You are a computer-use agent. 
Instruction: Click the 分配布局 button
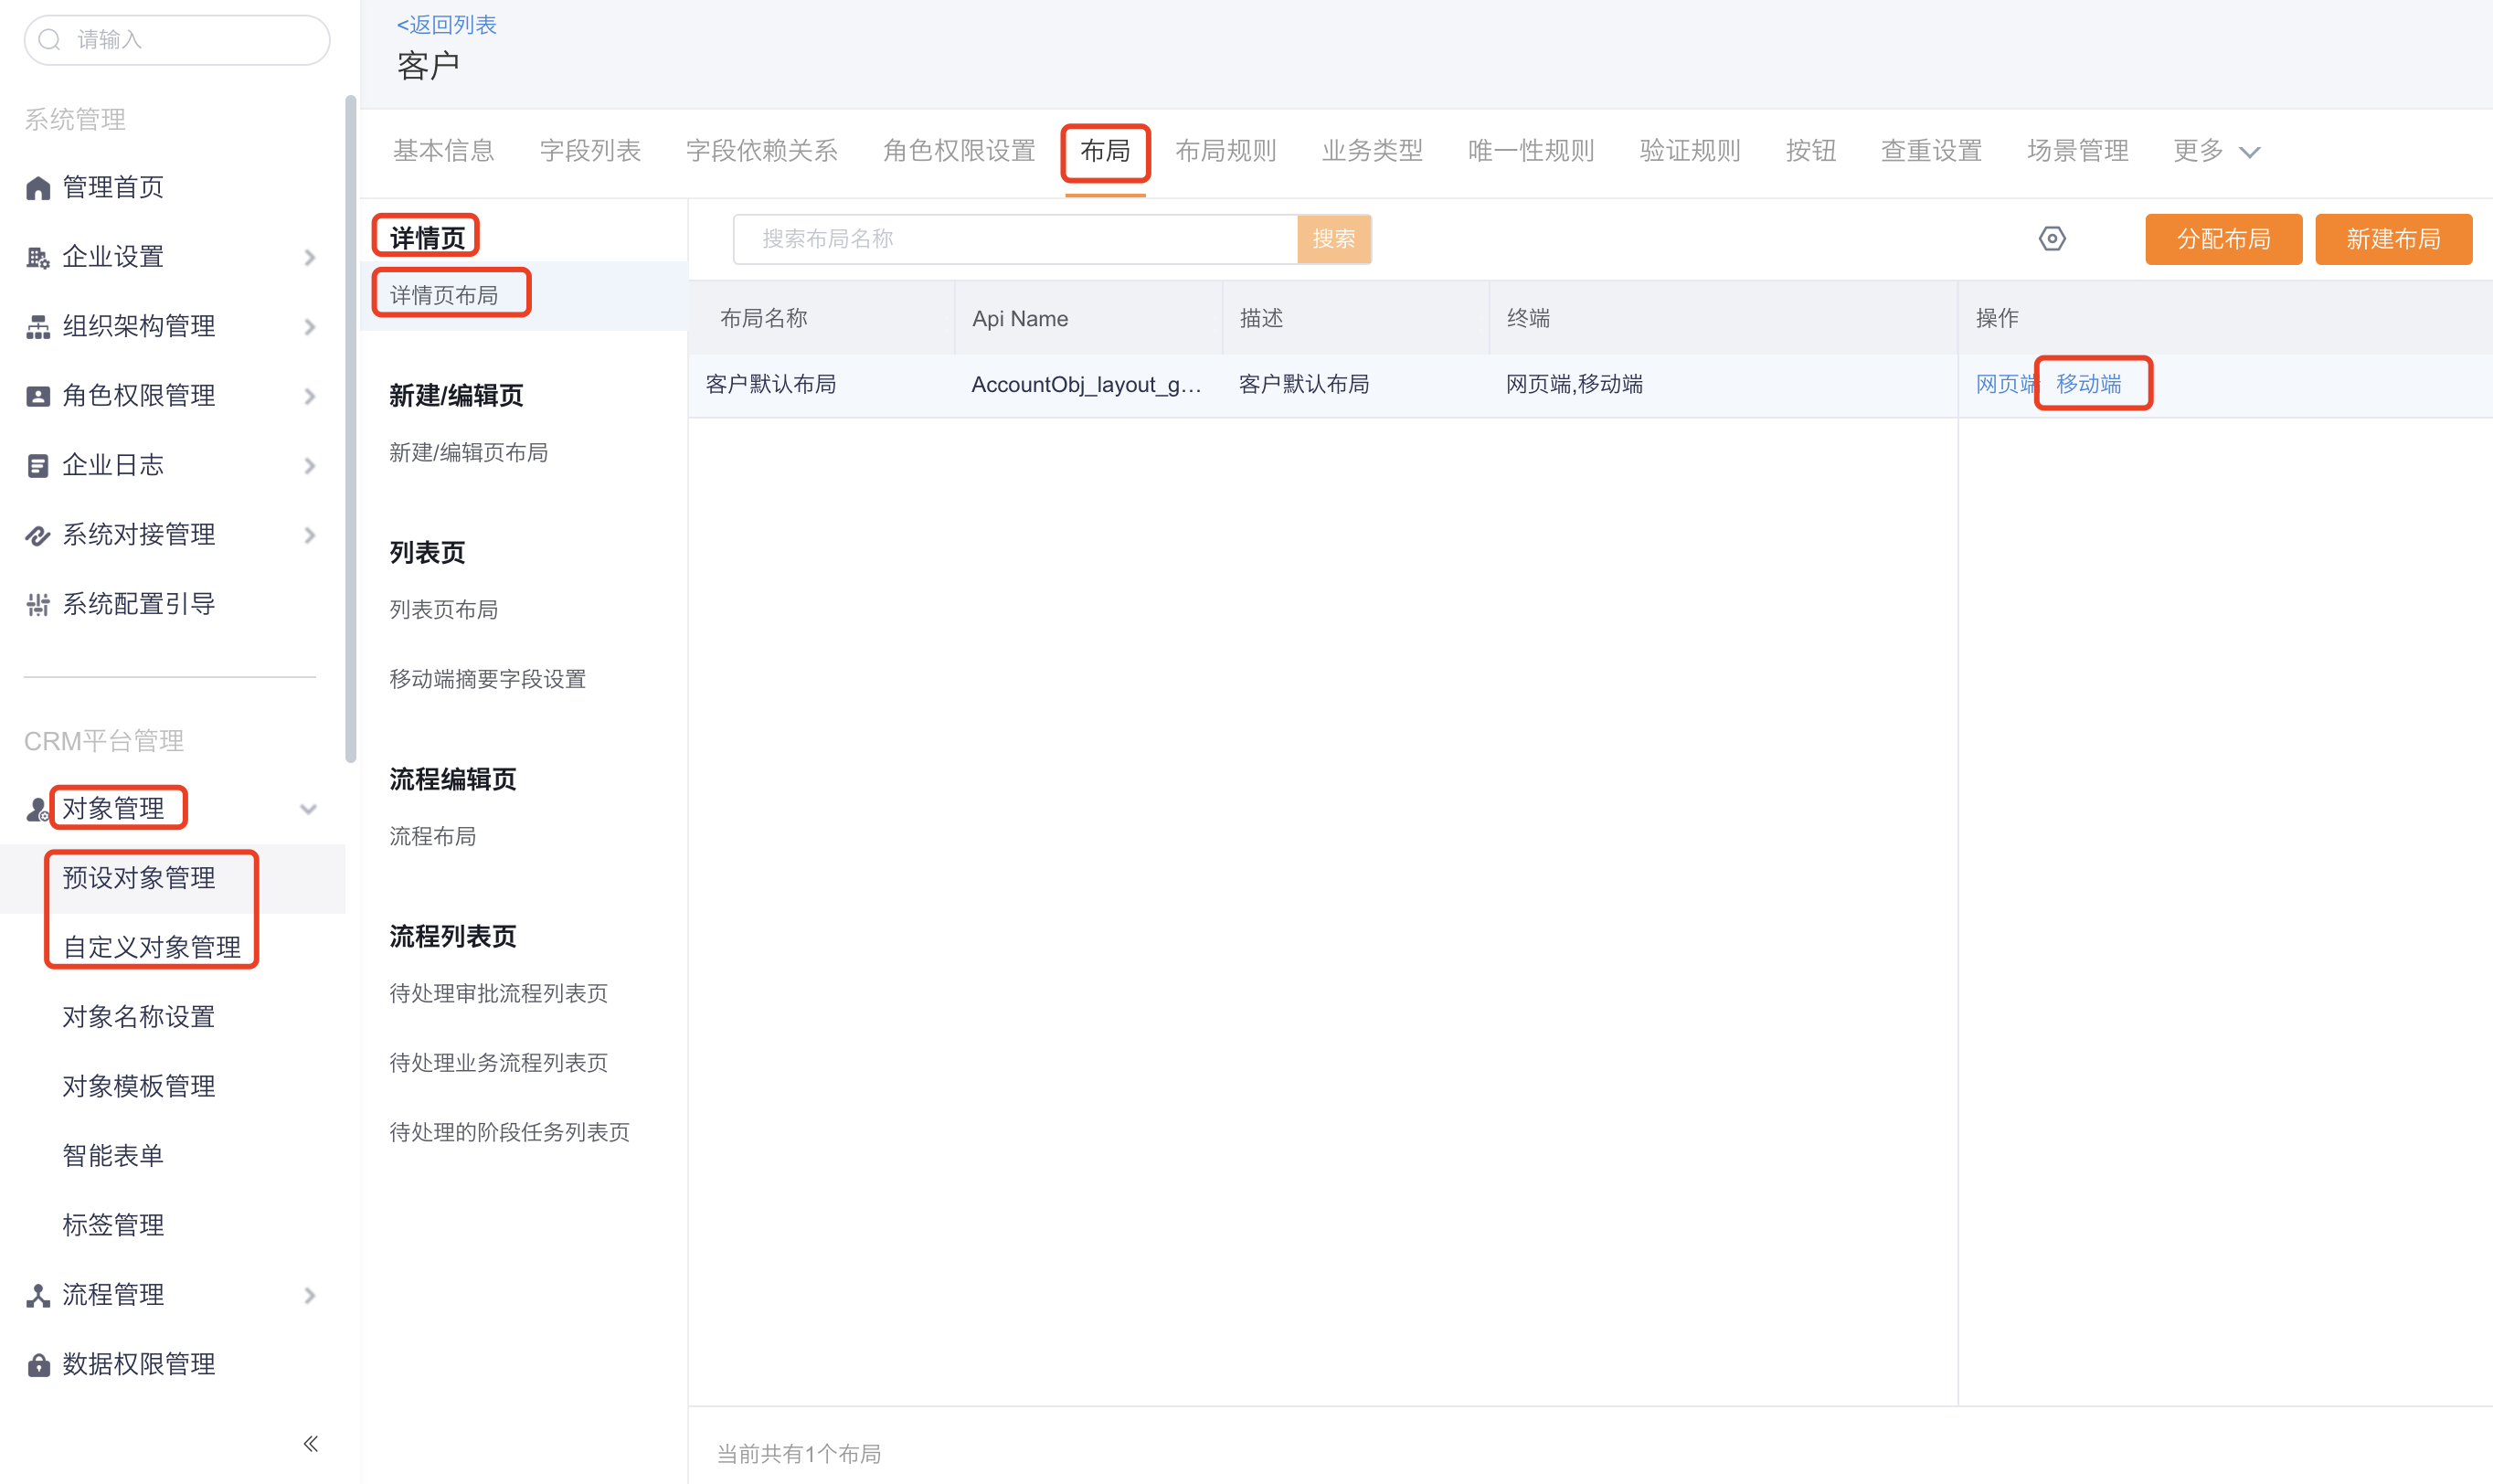coord(2223,239)
